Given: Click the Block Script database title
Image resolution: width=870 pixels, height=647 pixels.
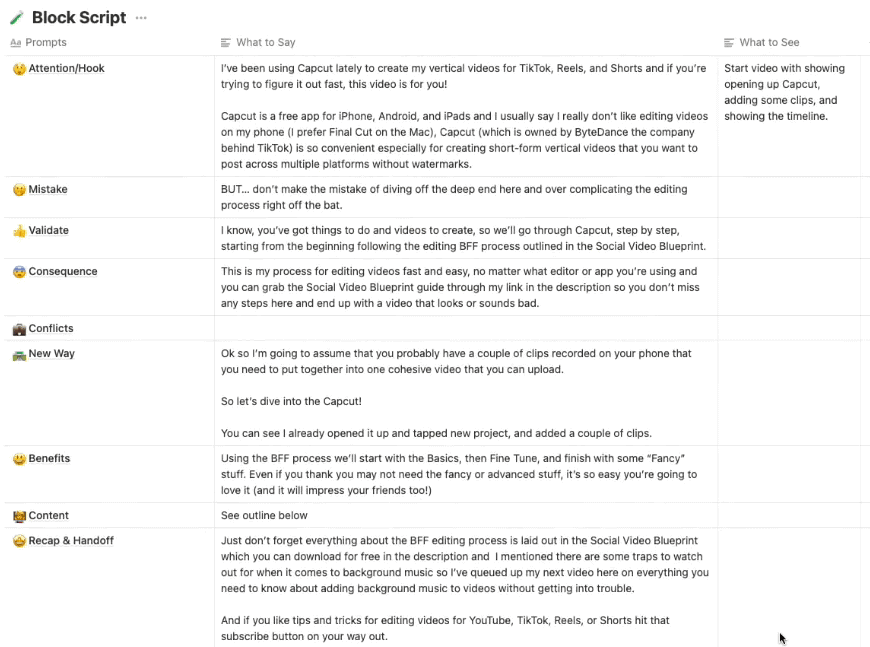Looking at the screenshot, I should tap(79, 17).
